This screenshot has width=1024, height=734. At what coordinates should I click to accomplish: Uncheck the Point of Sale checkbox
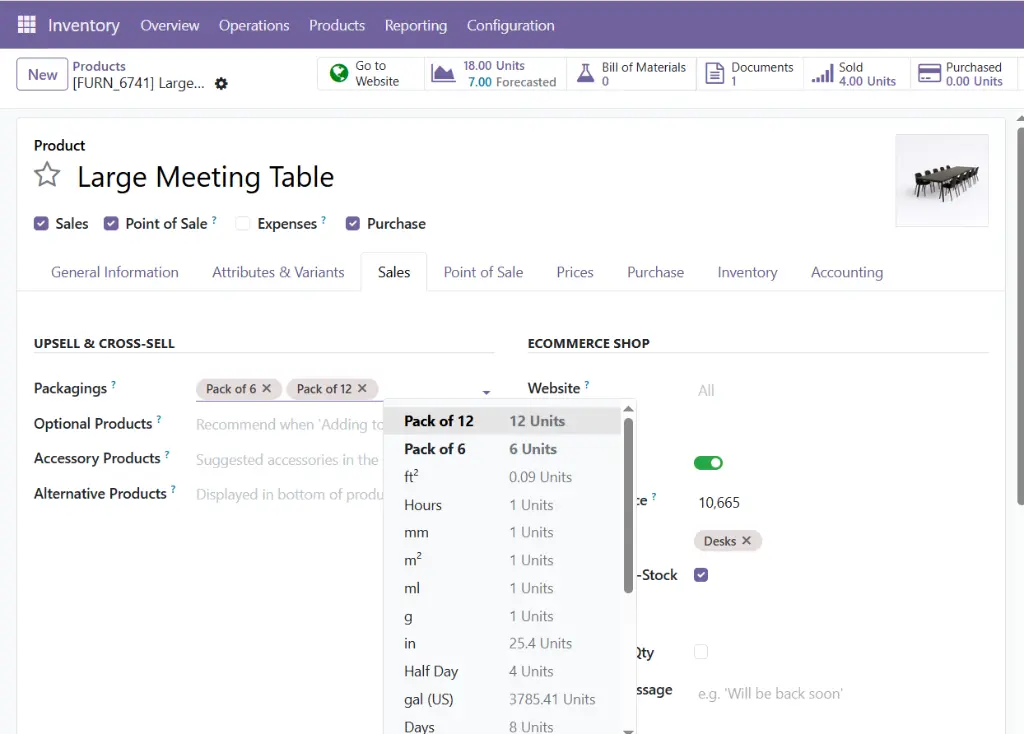pos(111,223)
